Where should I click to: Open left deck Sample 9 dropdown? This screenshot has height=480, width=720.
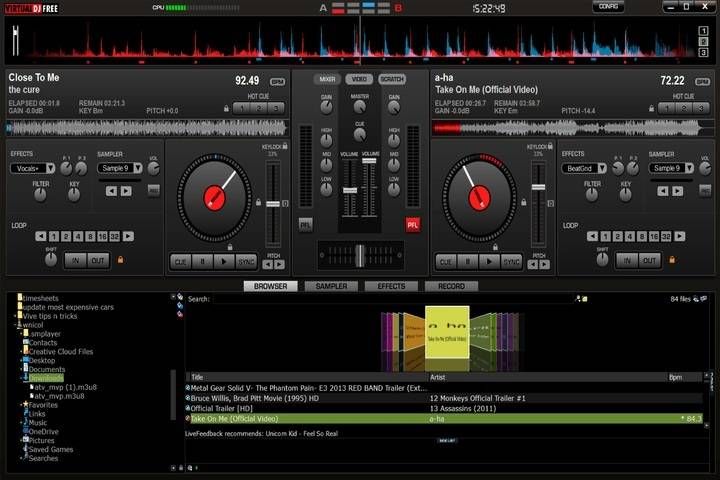coord(138,169)
